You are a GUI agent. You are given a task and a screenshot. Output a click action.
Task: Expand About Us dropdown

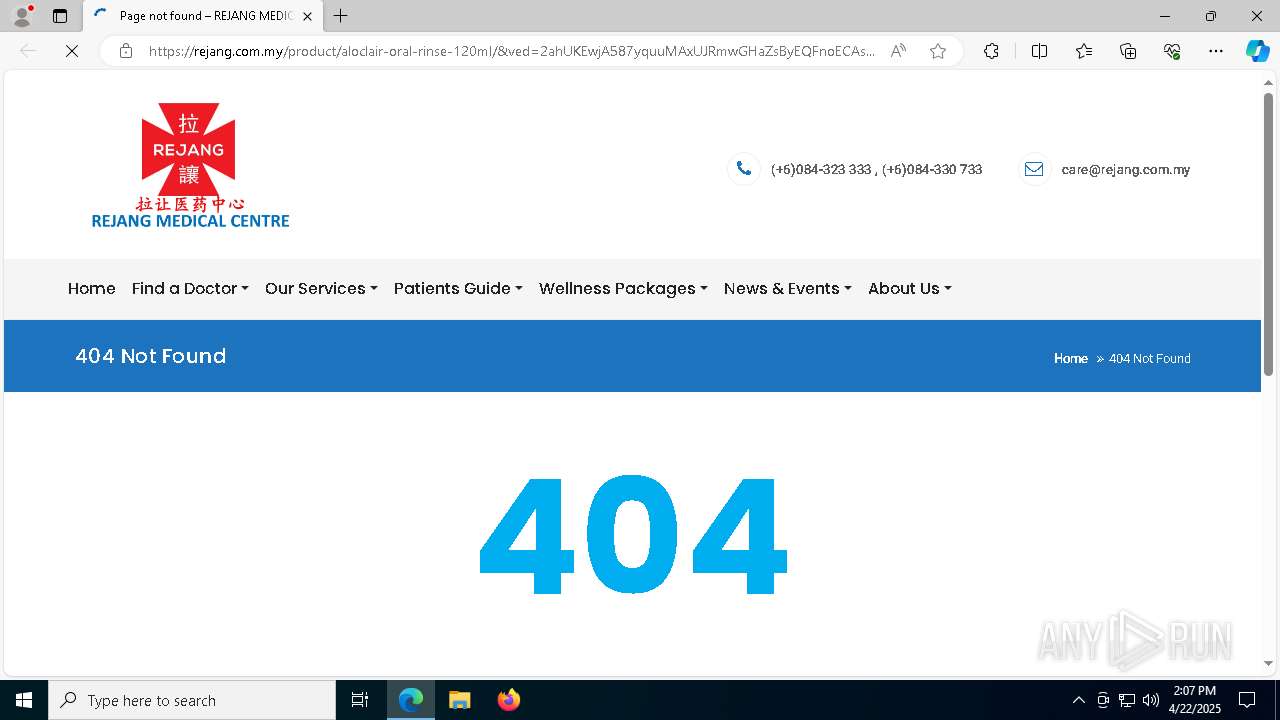pos(910,288)
